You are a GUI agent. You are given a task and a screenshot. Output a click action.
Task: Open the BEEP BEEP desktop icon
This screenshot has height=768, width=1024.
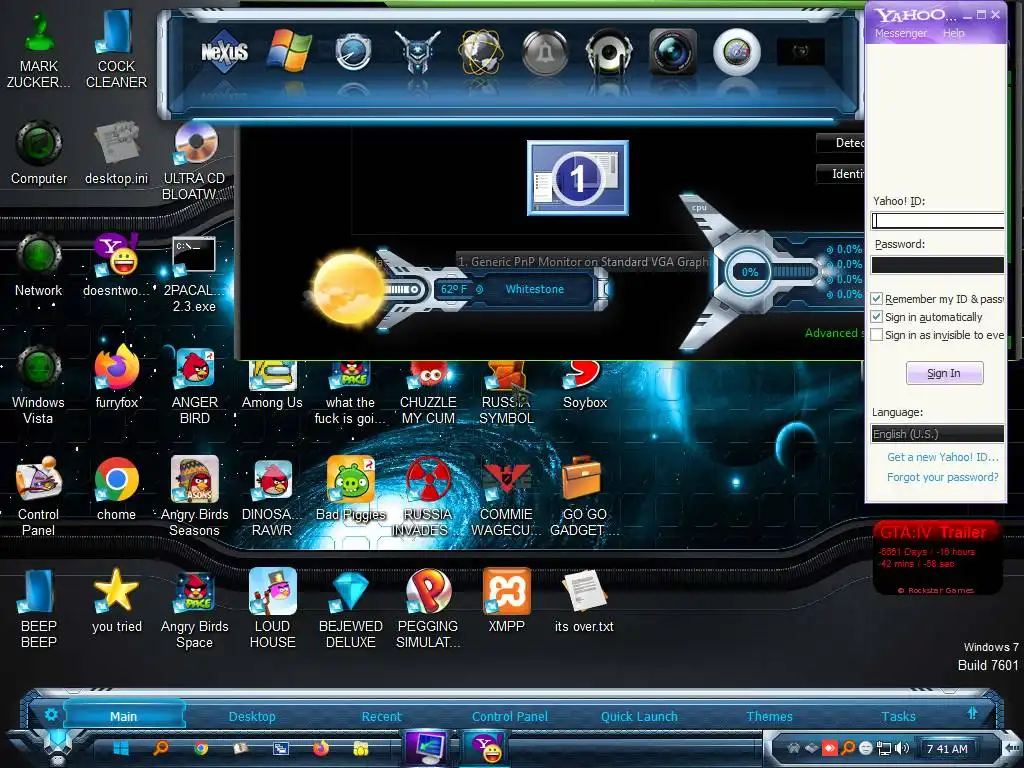(x=39, y=609)
